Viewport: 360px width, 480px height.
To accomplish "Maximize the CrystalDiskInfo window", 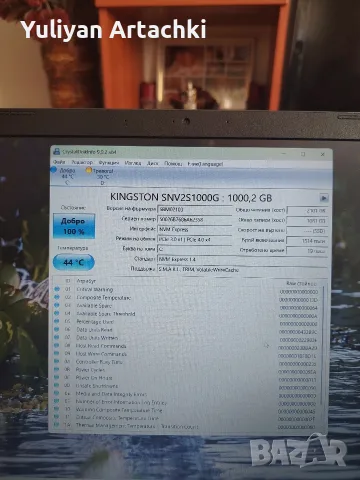I will pos(303,154).
